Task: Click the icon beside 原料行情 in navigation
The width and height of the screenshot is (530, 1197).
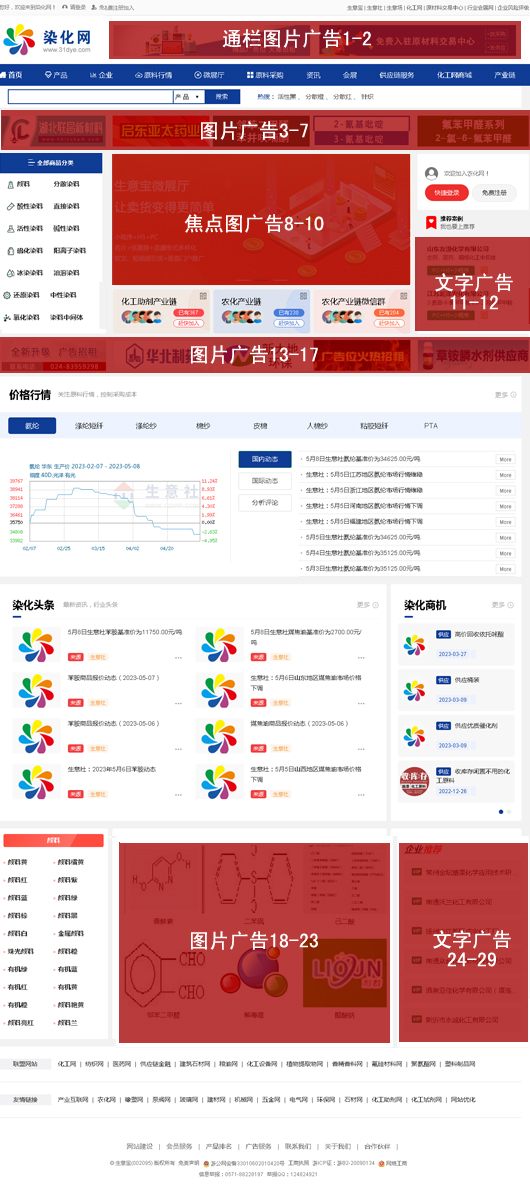Action: [x=138, y=75]
